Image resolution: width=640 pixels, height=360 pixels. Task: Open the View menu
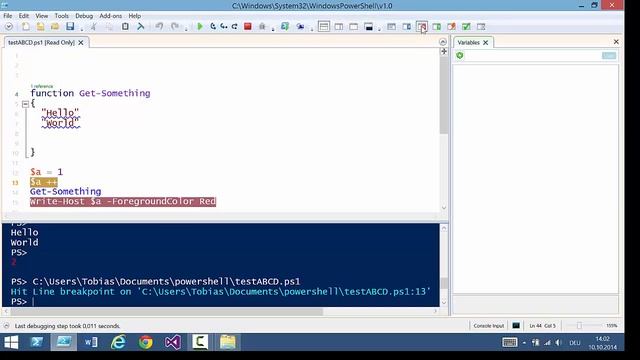[x=42, y=16]
